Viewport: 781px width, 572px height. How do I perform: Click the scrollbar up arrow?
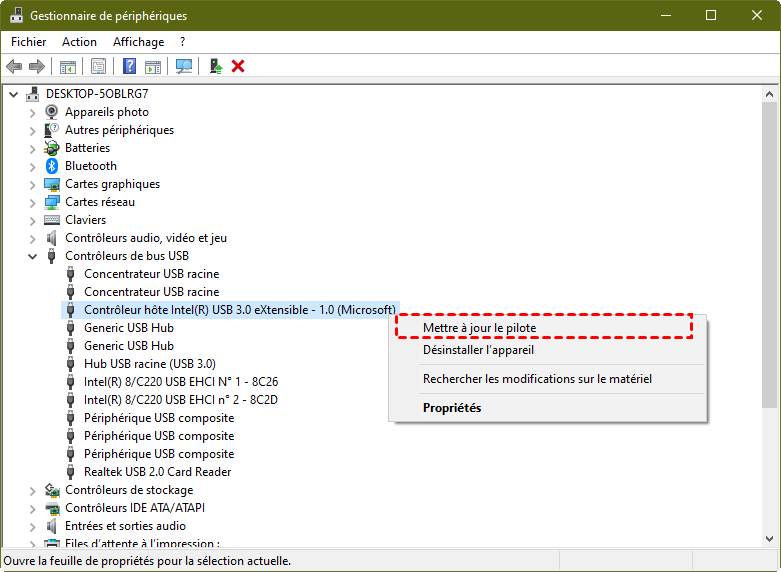[769, 94]
